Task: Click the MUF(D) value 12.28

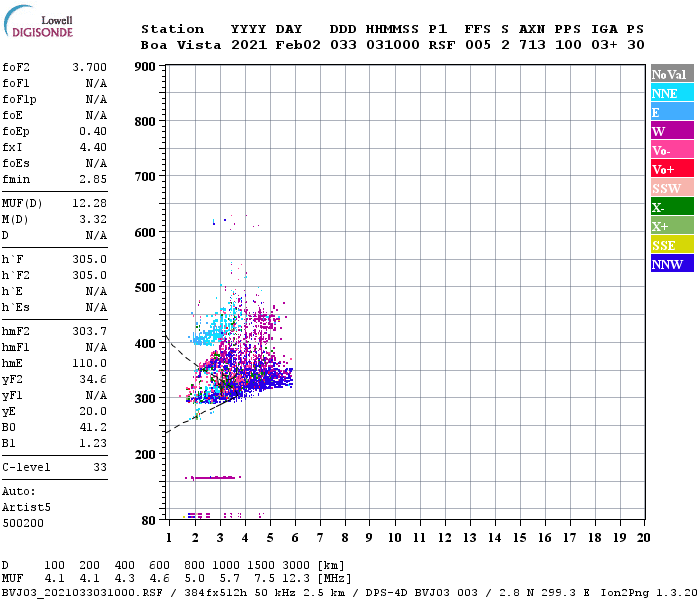Action: [x=89, y=203]
